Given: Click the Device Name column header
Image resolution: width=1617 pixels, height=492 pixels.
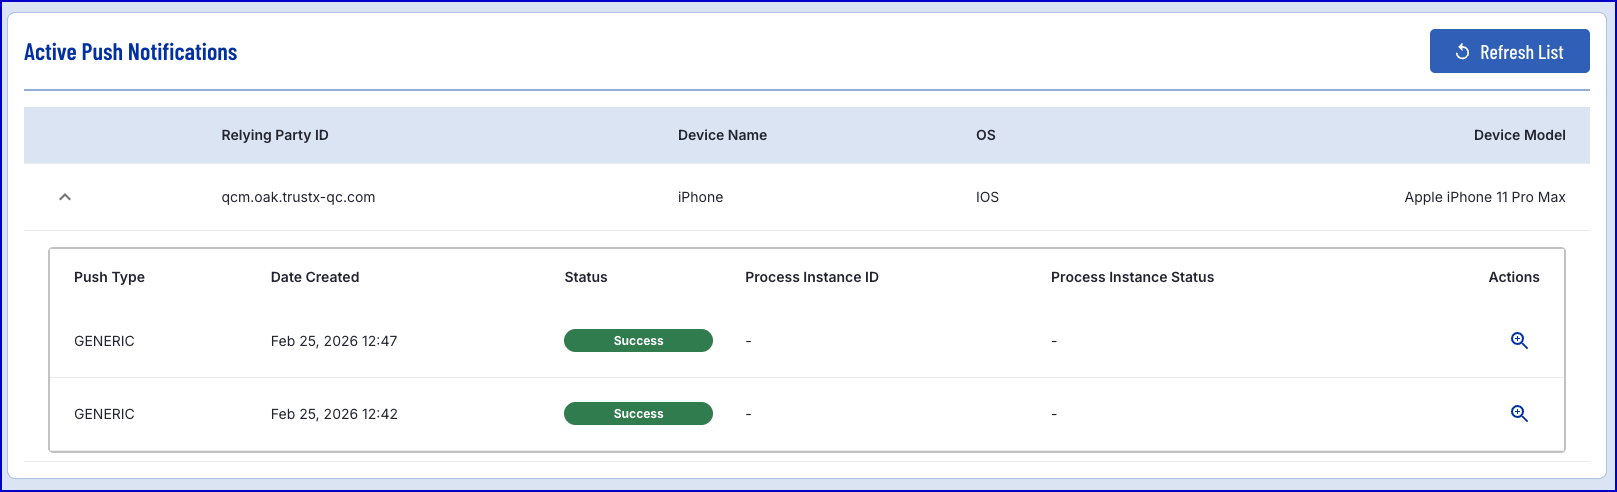Looking at the screenshot, I should click(x=722, y=135).
